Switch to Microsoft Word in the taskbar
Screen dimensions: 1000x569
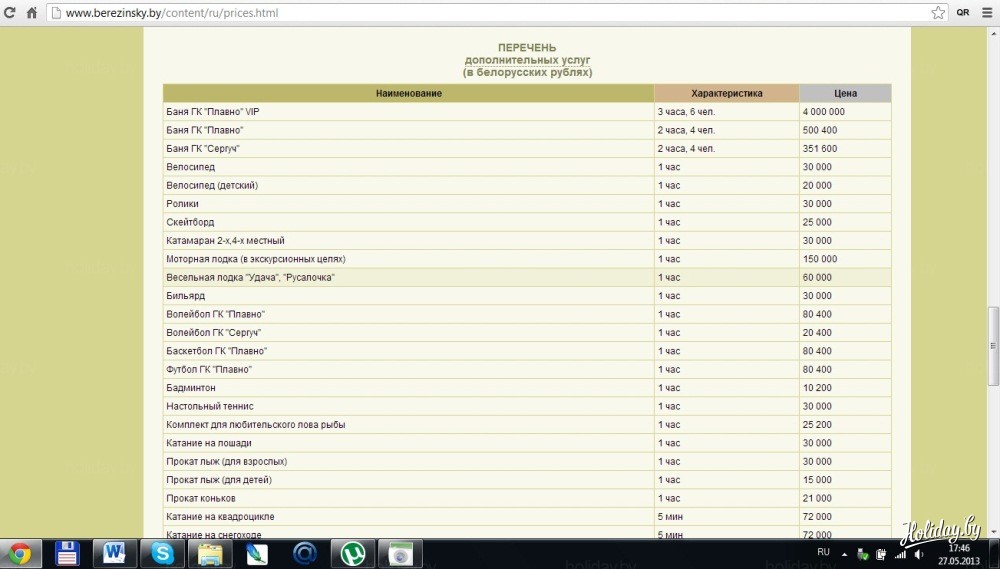click(x=114, y=553)
